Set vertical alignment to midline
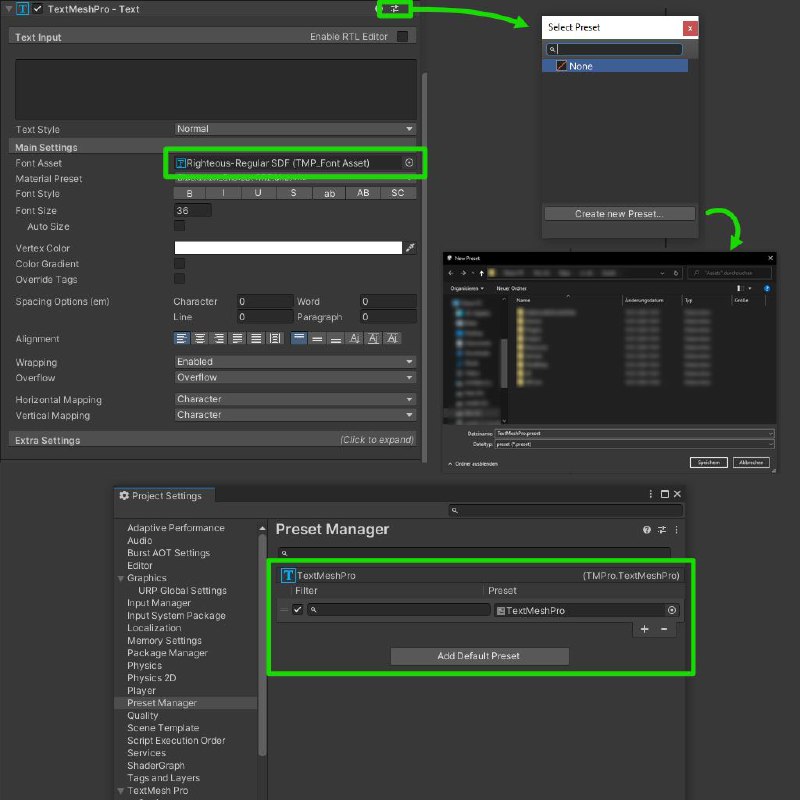This screenshot has height=800, width=800. (x=373, y=338)
